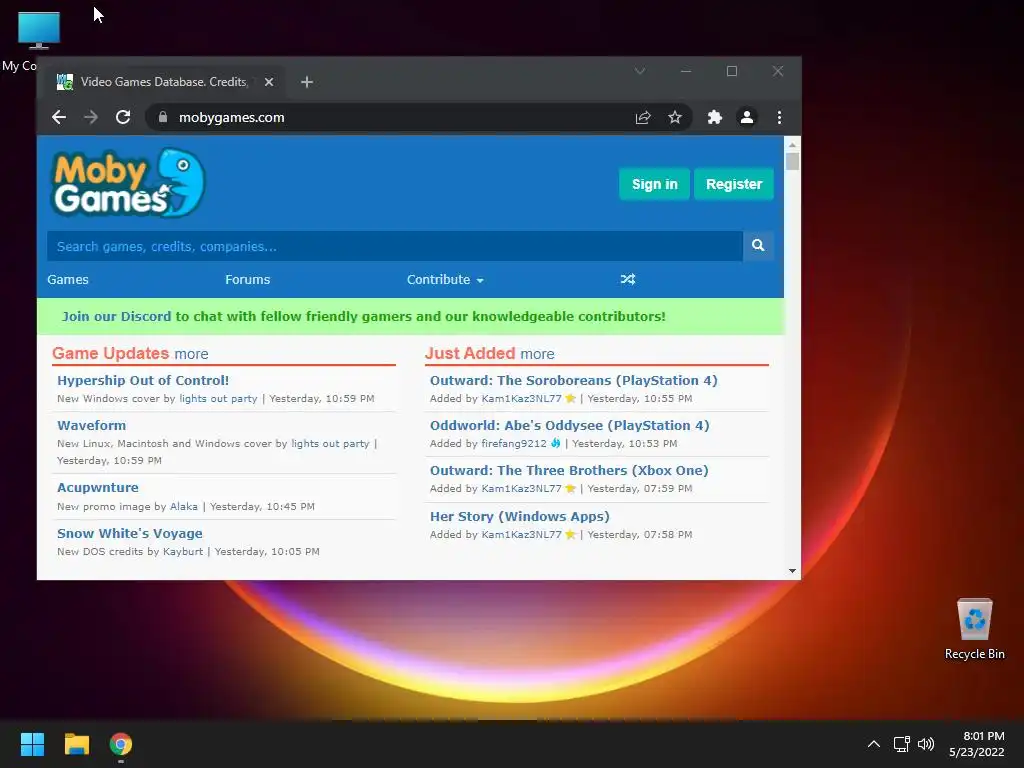
Task: Click the MobyGames logo
Action: [128, 183]
